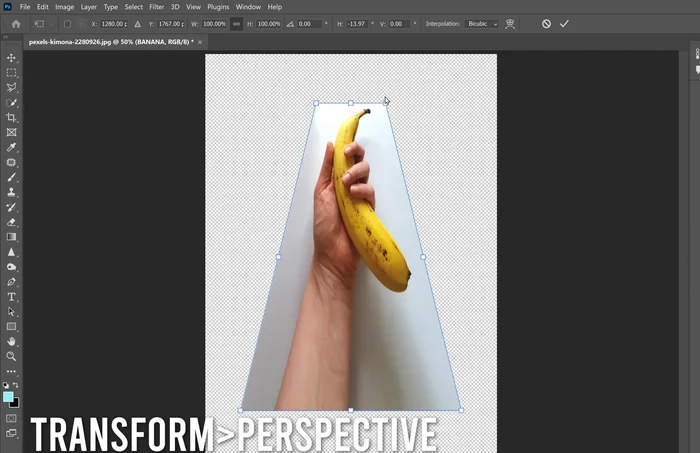The image size is (700, 453).
Task: Switch to warp mode toggle
Action: (512, 23)
